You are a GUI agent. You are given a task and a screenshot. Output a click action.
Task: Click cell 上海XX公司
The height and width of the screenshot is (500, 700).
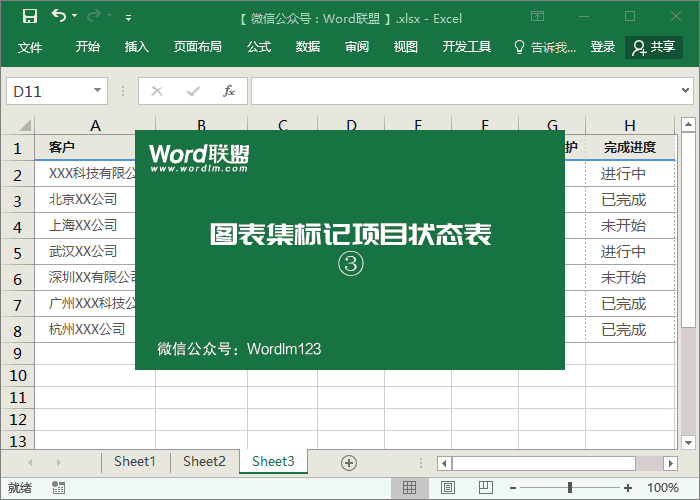[x=85, y=225]
